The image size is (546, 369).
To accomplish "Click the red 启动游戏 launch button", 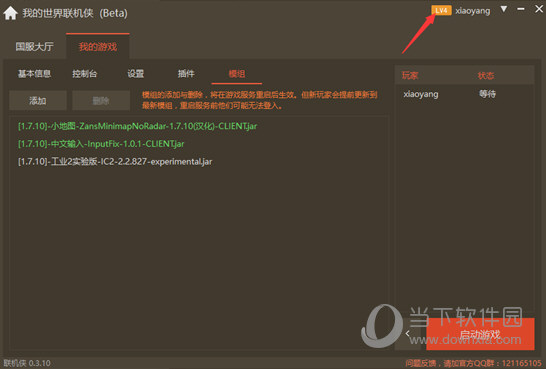I will click(480, 334).
